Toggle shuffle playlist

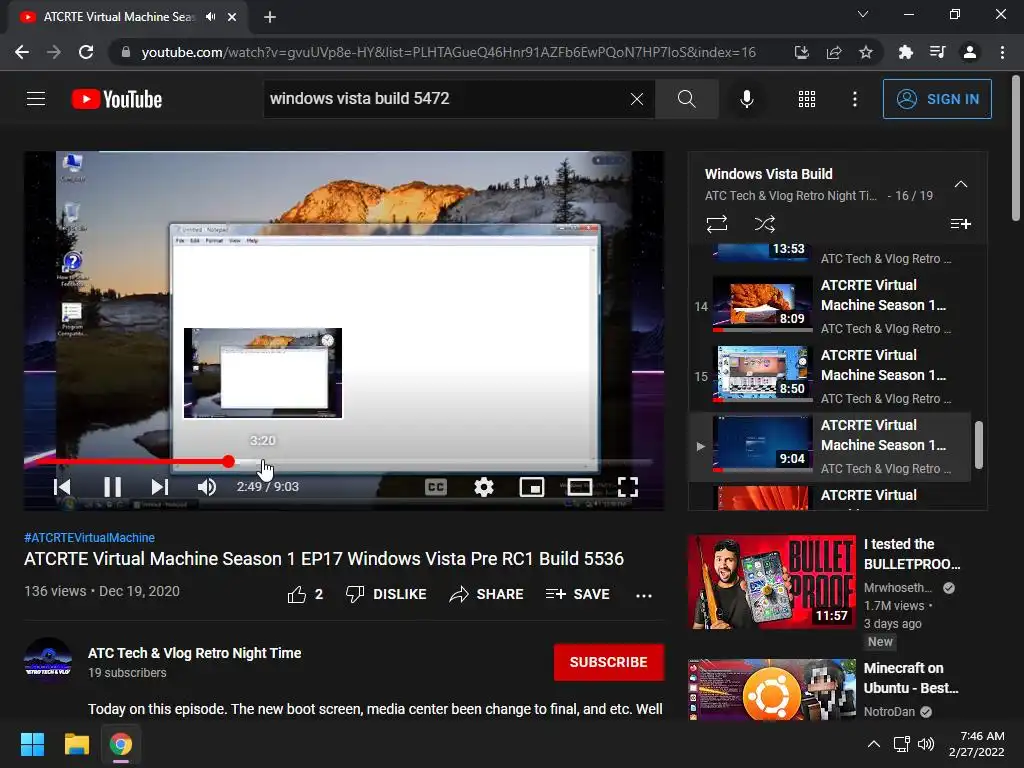(765, 224)
